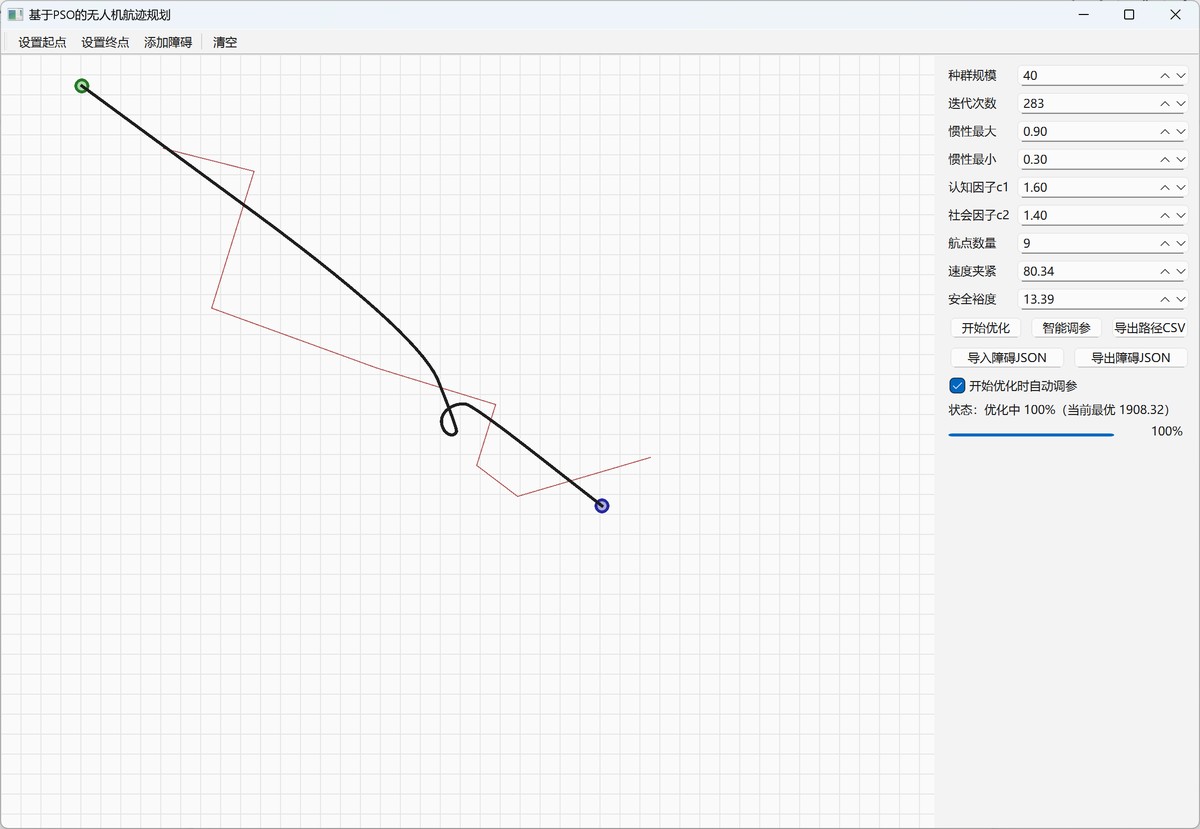Click the 智能调参 button
This screenshot has width=1200, height=829.
click(1066, 328)
